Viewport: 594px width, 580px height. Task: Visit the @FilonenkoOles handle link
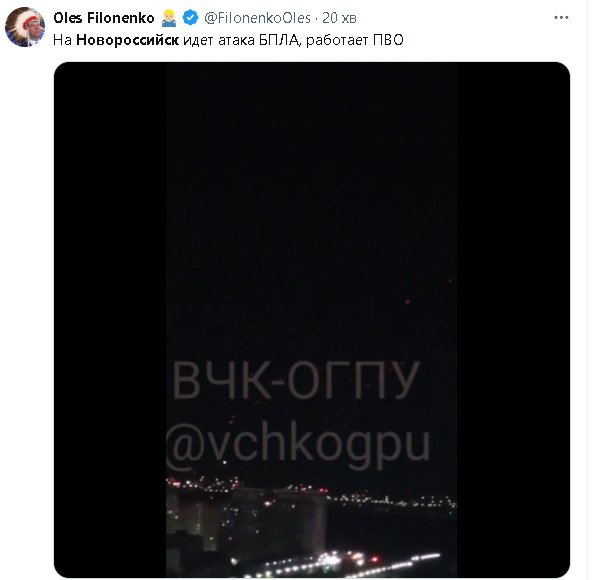[x=257, y=18]
